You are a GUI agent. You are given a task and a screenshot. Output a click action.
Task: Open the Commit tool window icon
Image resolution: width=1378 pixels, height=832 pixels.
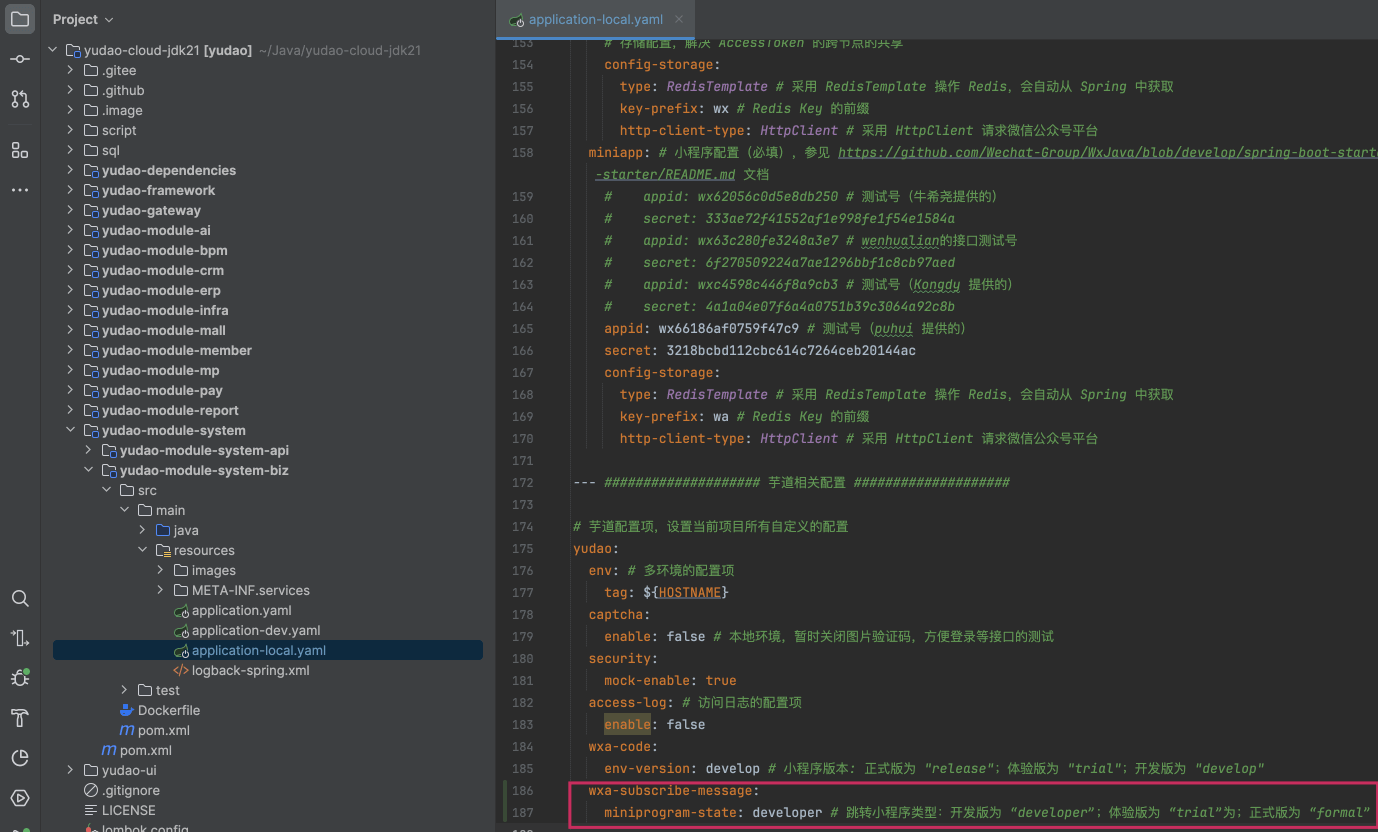pyautogui.click(x=20, y=59)
